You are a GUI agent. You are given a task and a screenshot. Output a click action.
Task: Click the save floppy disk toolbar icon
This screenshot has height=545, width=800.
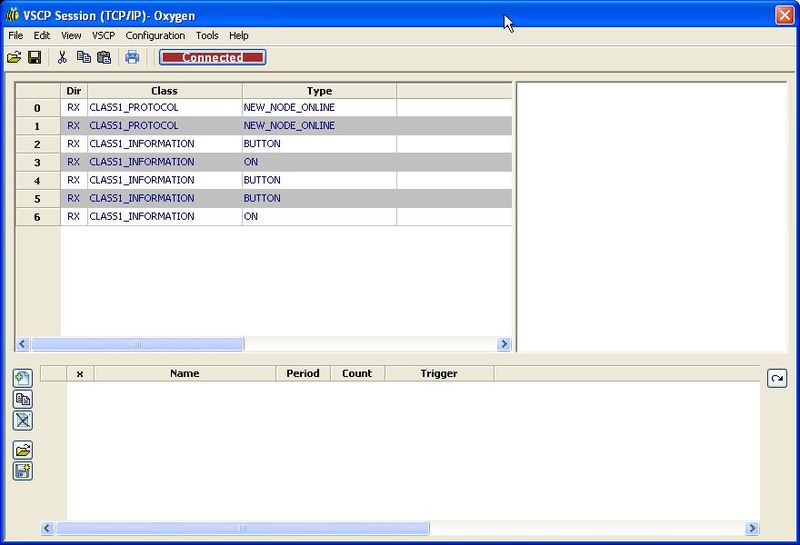click(x=34, y=58)
